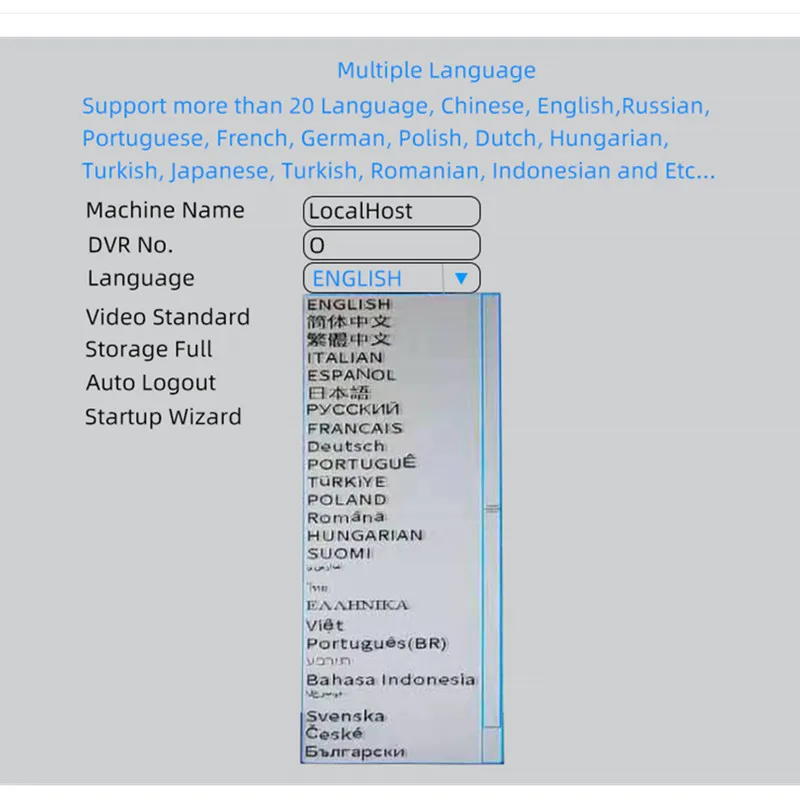Select Português(BR) language option
The image size is (800, 800).
click(377, 644)
